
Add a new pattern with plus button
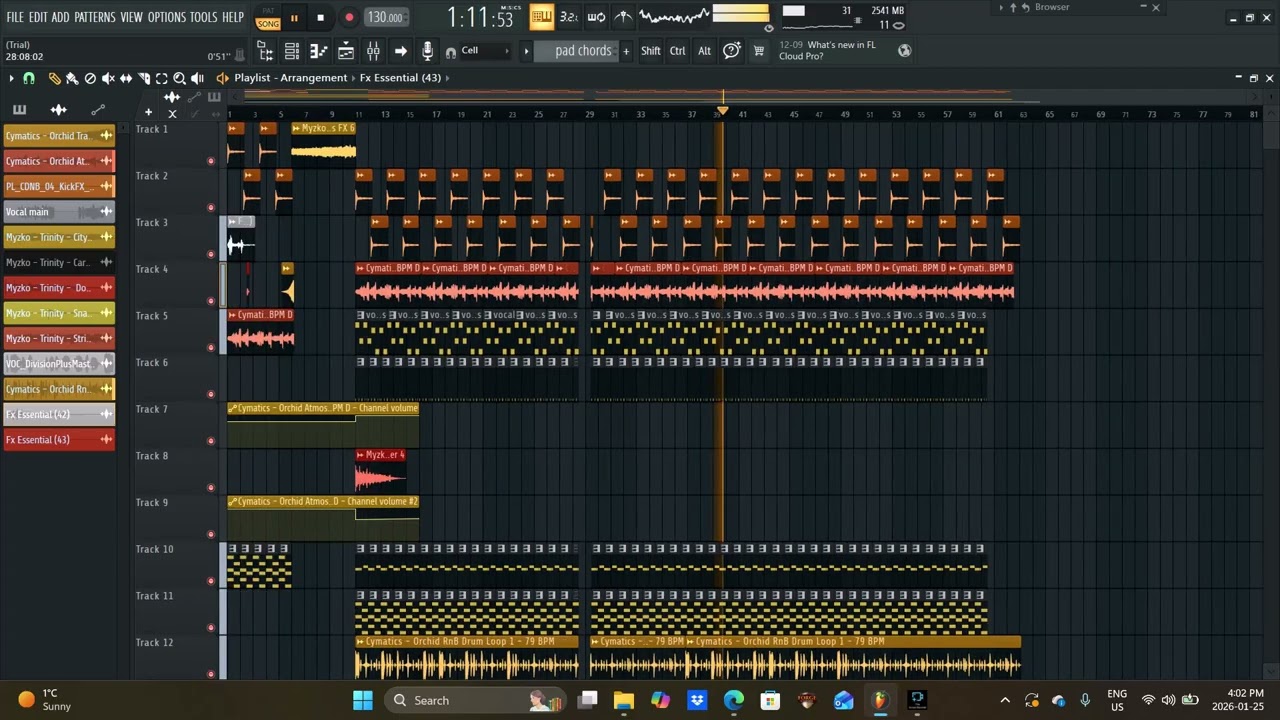(626, 51)
